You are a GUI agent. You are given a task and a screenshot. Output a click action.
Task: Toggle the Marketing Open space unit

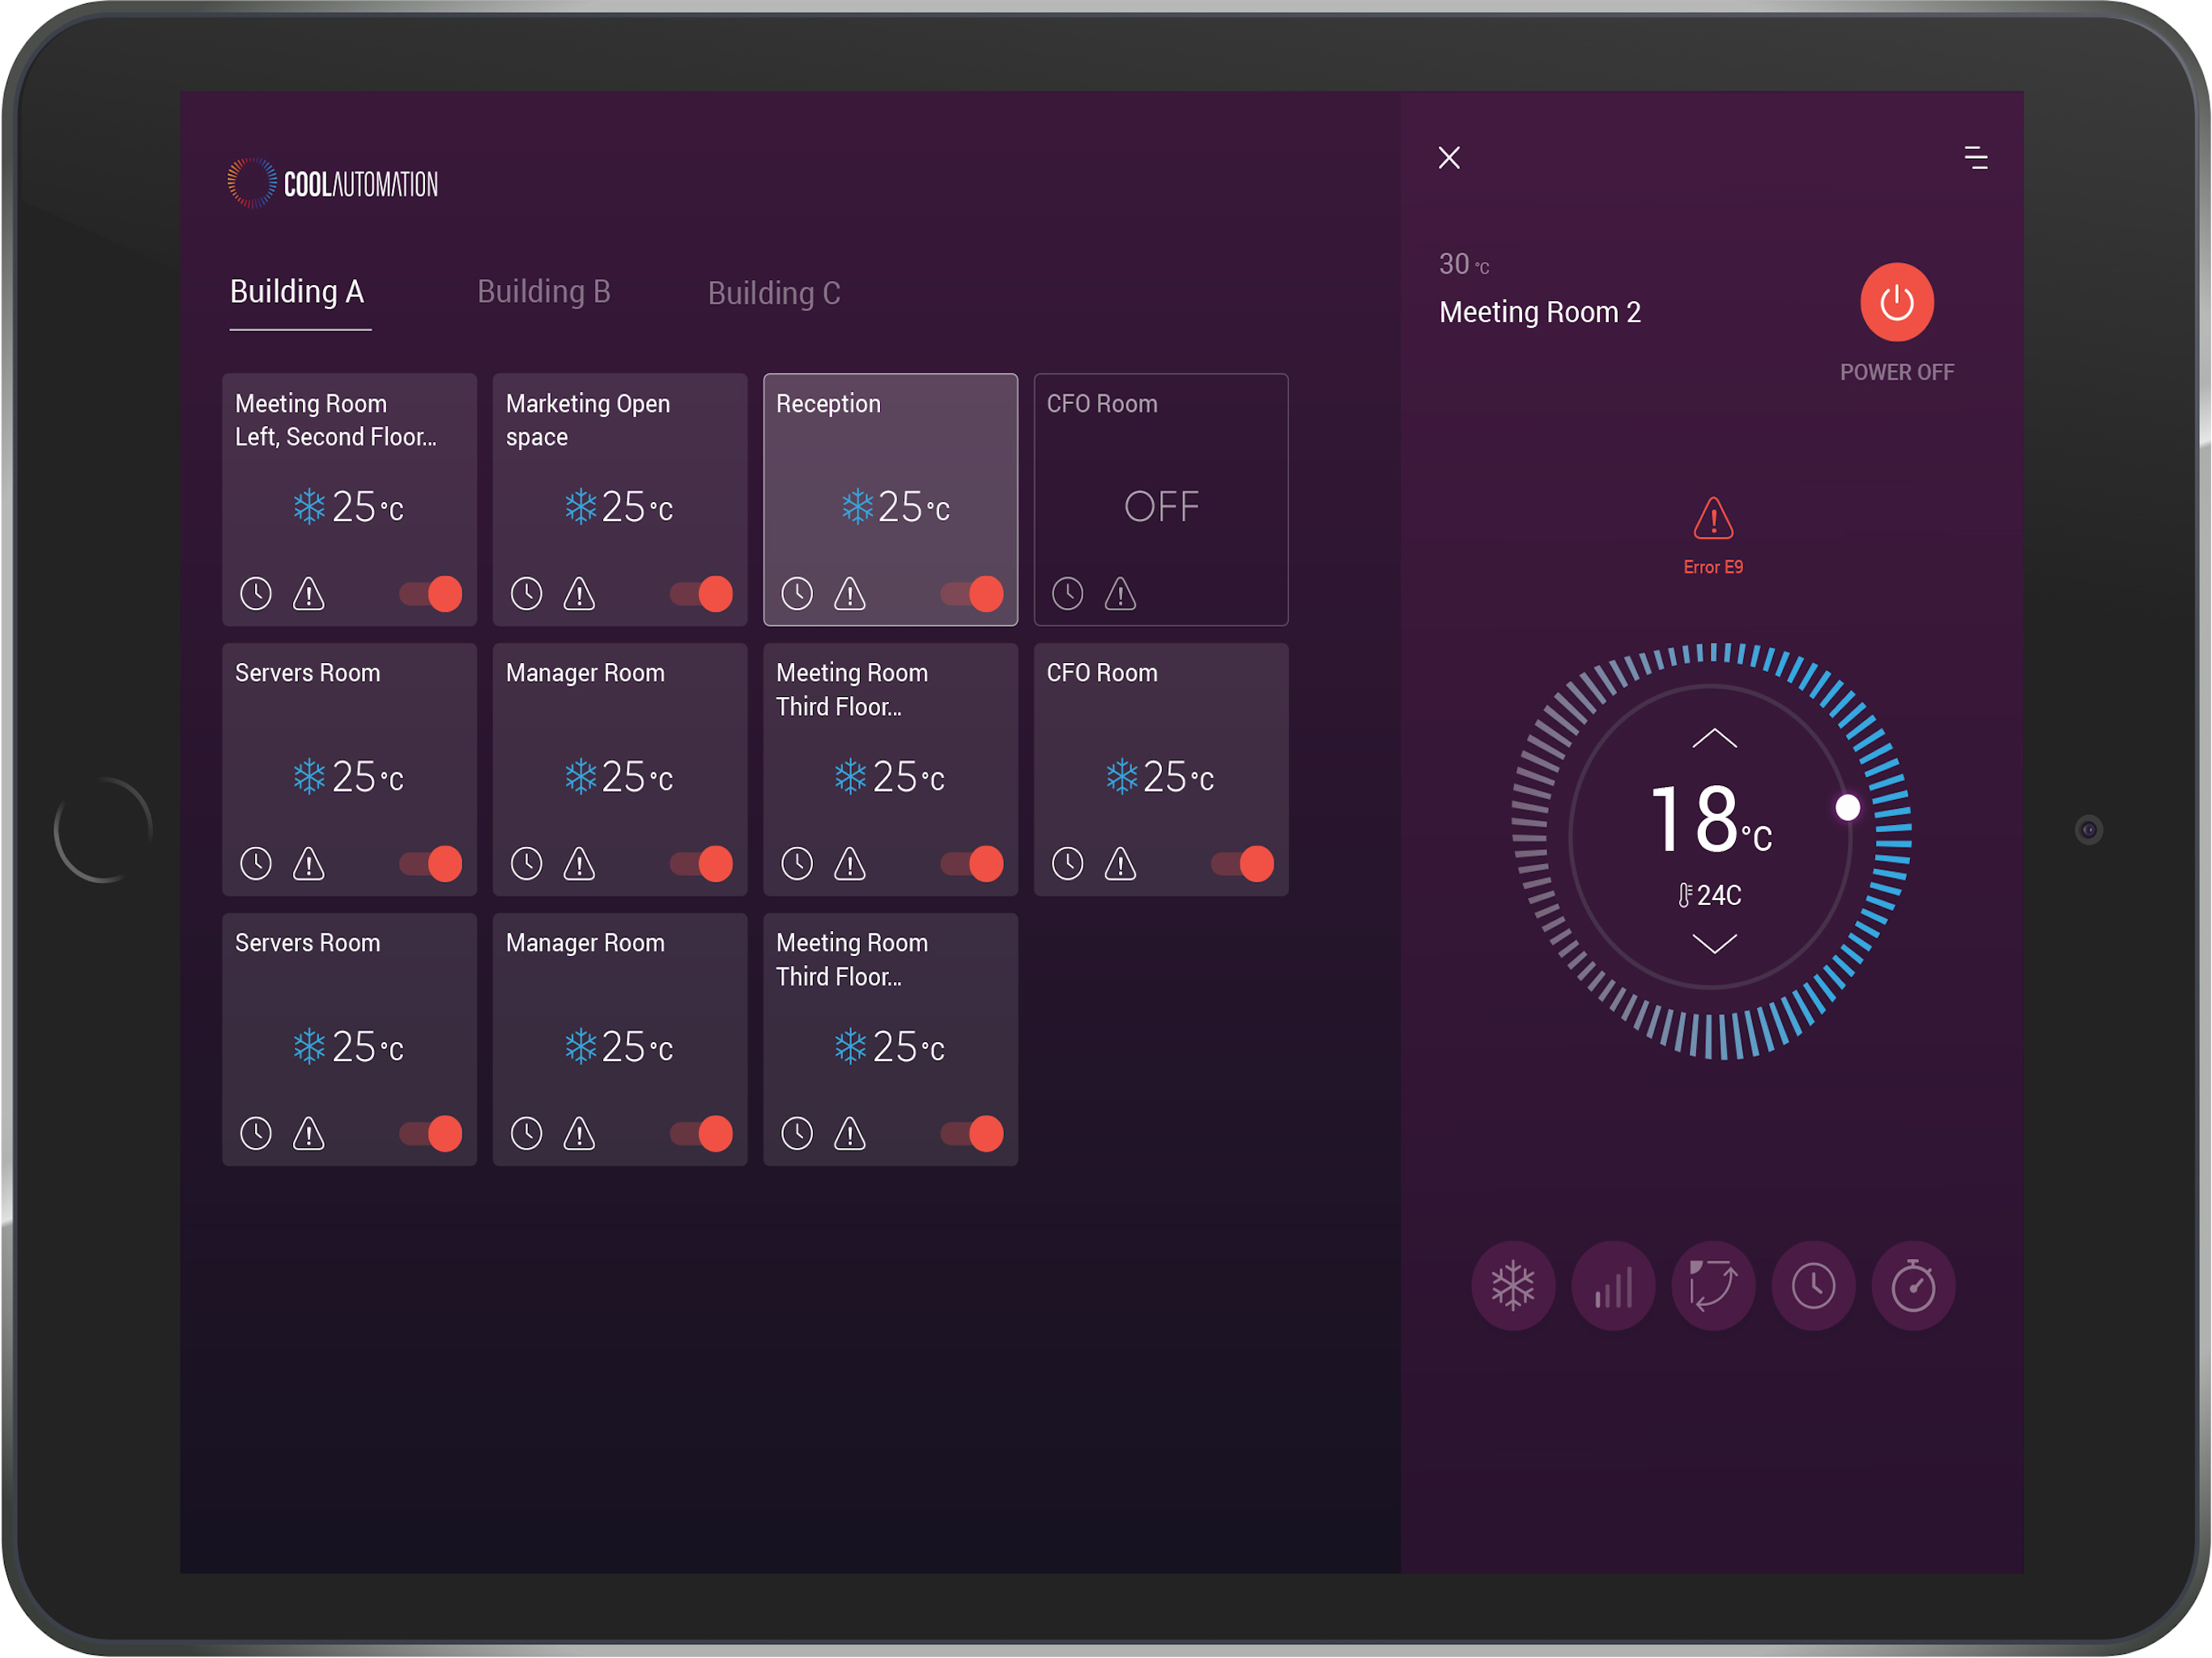click(x=701, y=594)
